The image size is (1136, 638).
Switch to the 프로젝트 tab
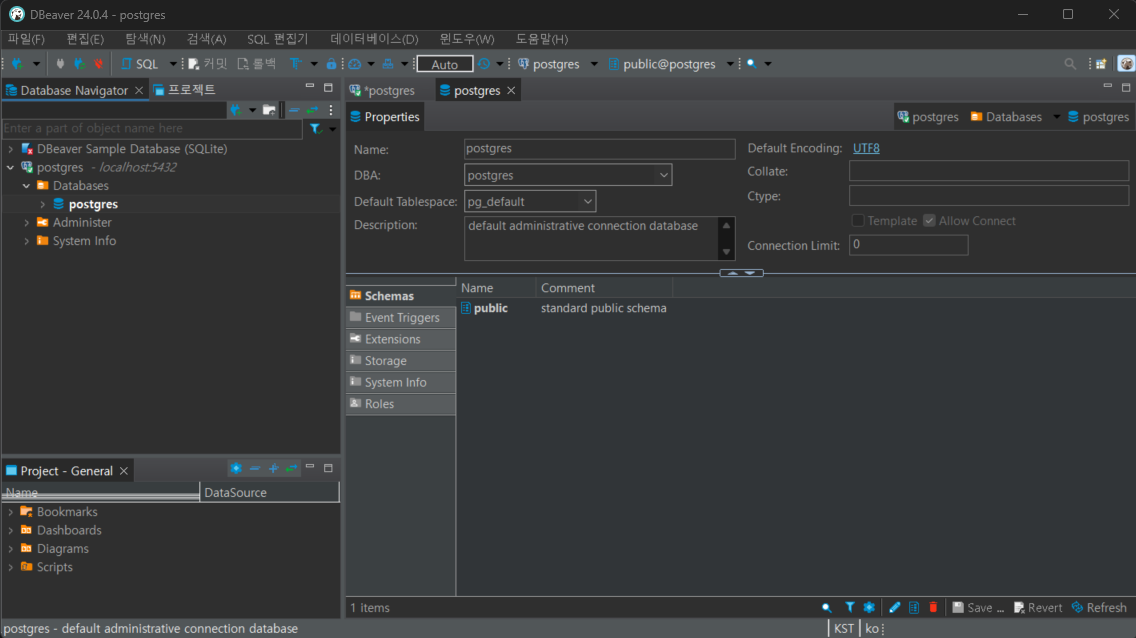click(185, 90)
